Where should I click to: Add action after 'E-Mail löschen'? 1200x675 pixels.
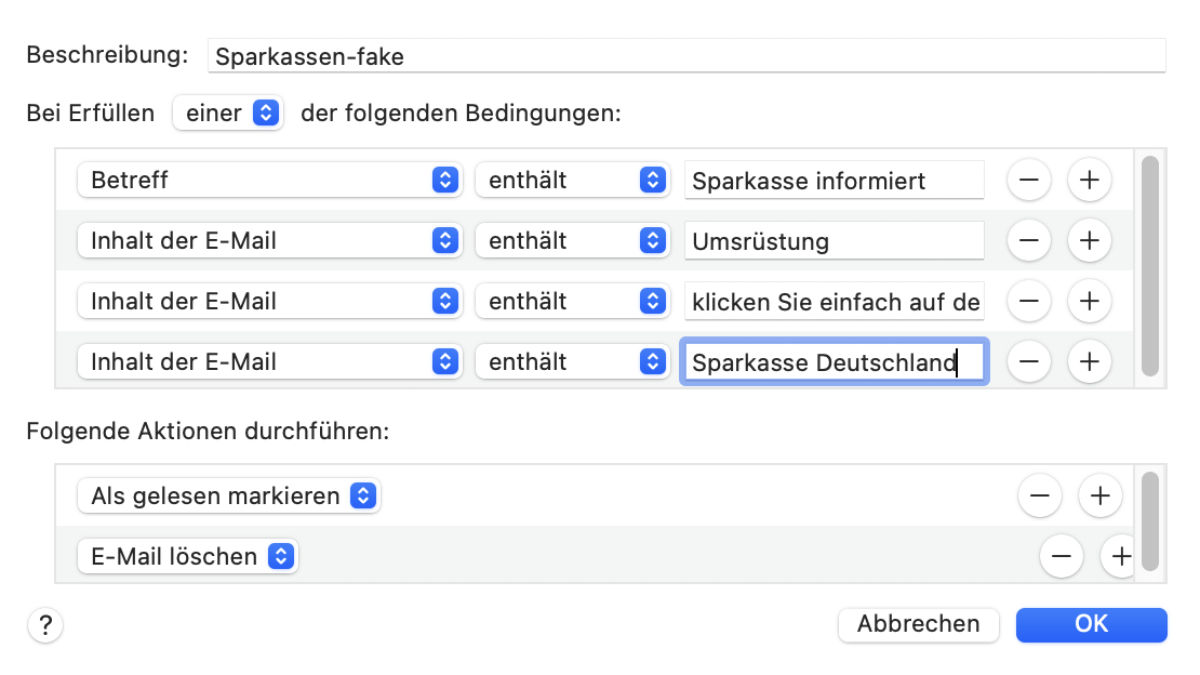[x=1119, y=556]
